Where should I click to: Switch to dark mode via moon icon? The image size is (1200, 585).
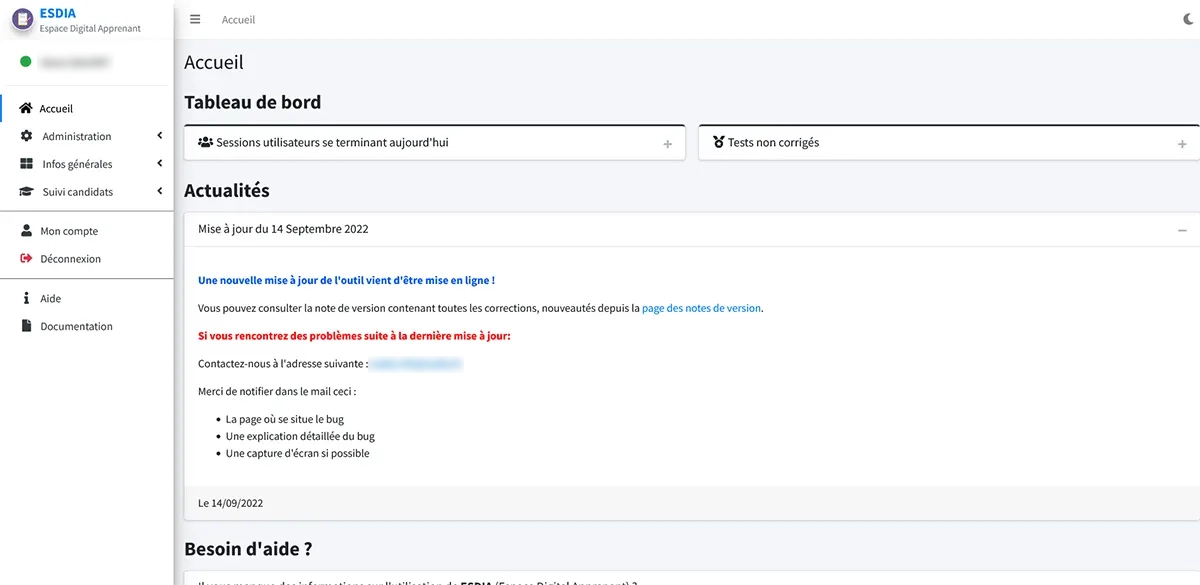pyautogui.click(x=1188, y=19)
